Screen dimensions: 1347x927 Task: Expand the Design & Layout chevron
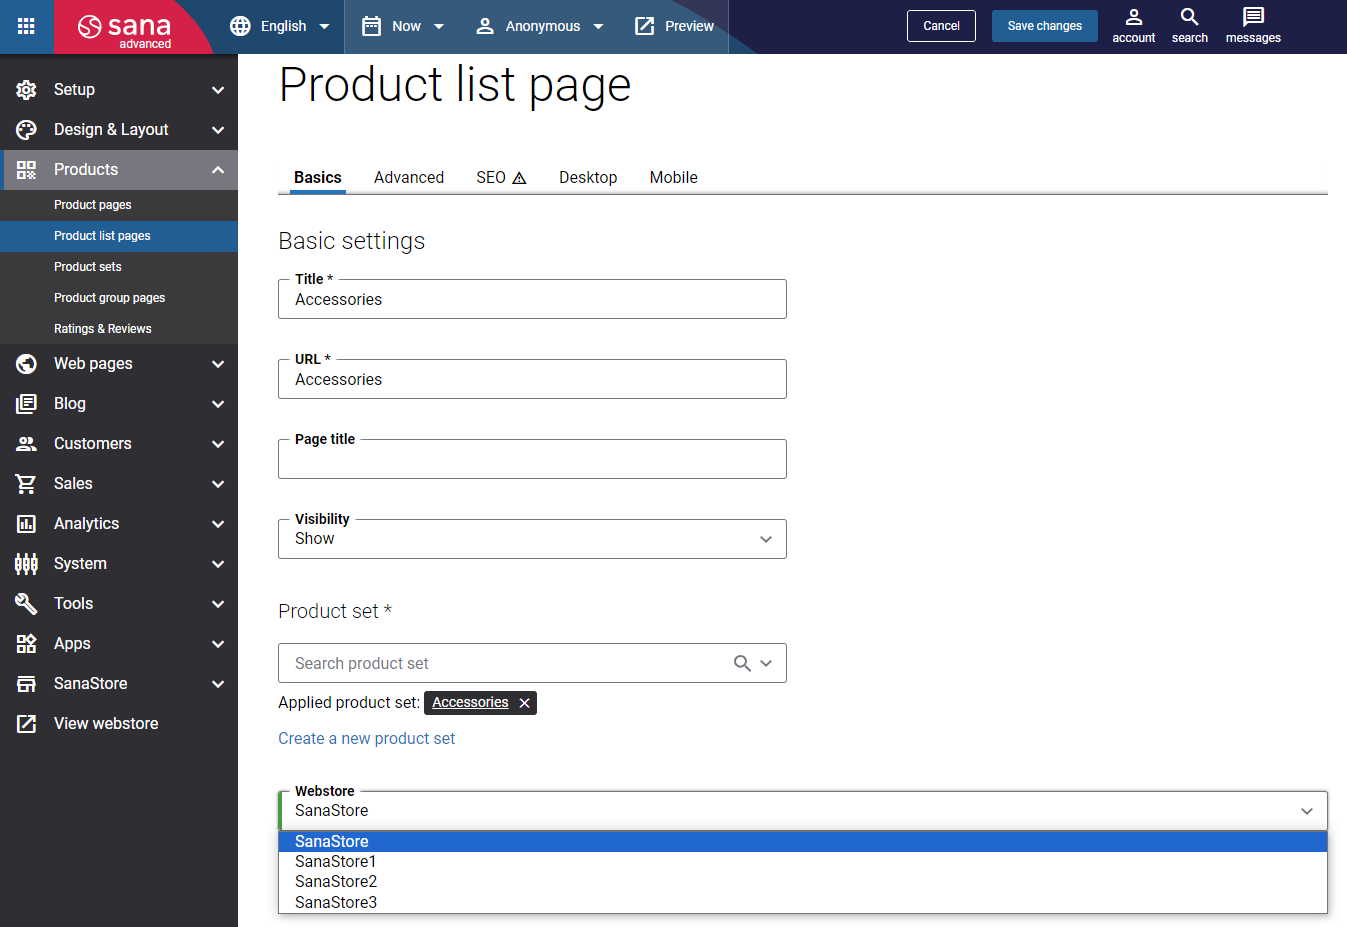click(218, 130)
